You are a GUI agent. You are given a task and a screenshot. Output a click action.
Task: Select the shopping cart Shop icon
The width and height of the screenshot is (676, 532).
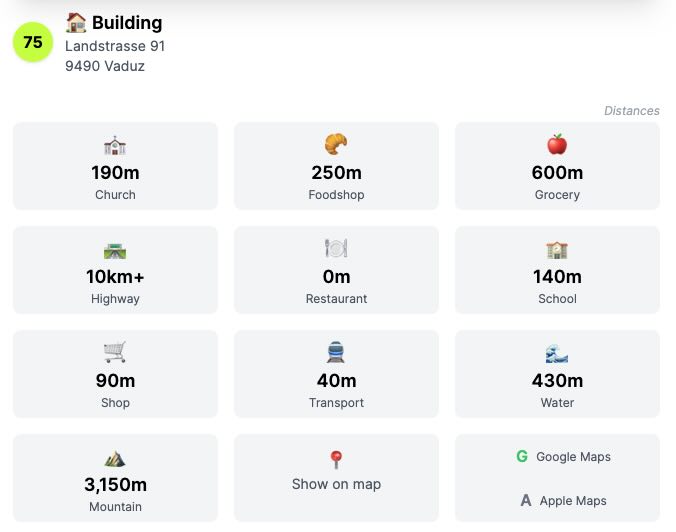click(115, 352)
